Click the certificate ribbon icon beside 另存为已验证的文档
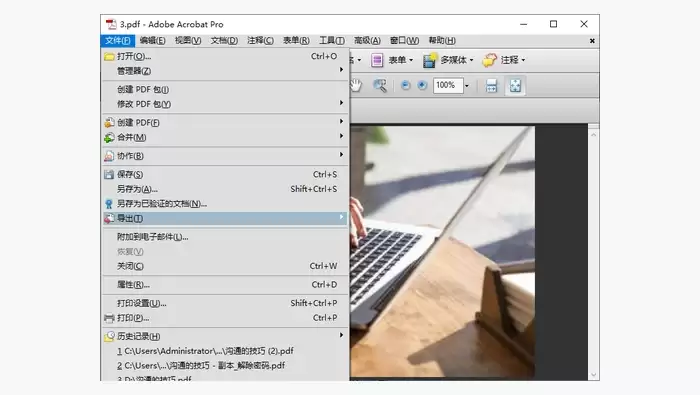This screenshot has height=395, width=700. tap(109, 204)
